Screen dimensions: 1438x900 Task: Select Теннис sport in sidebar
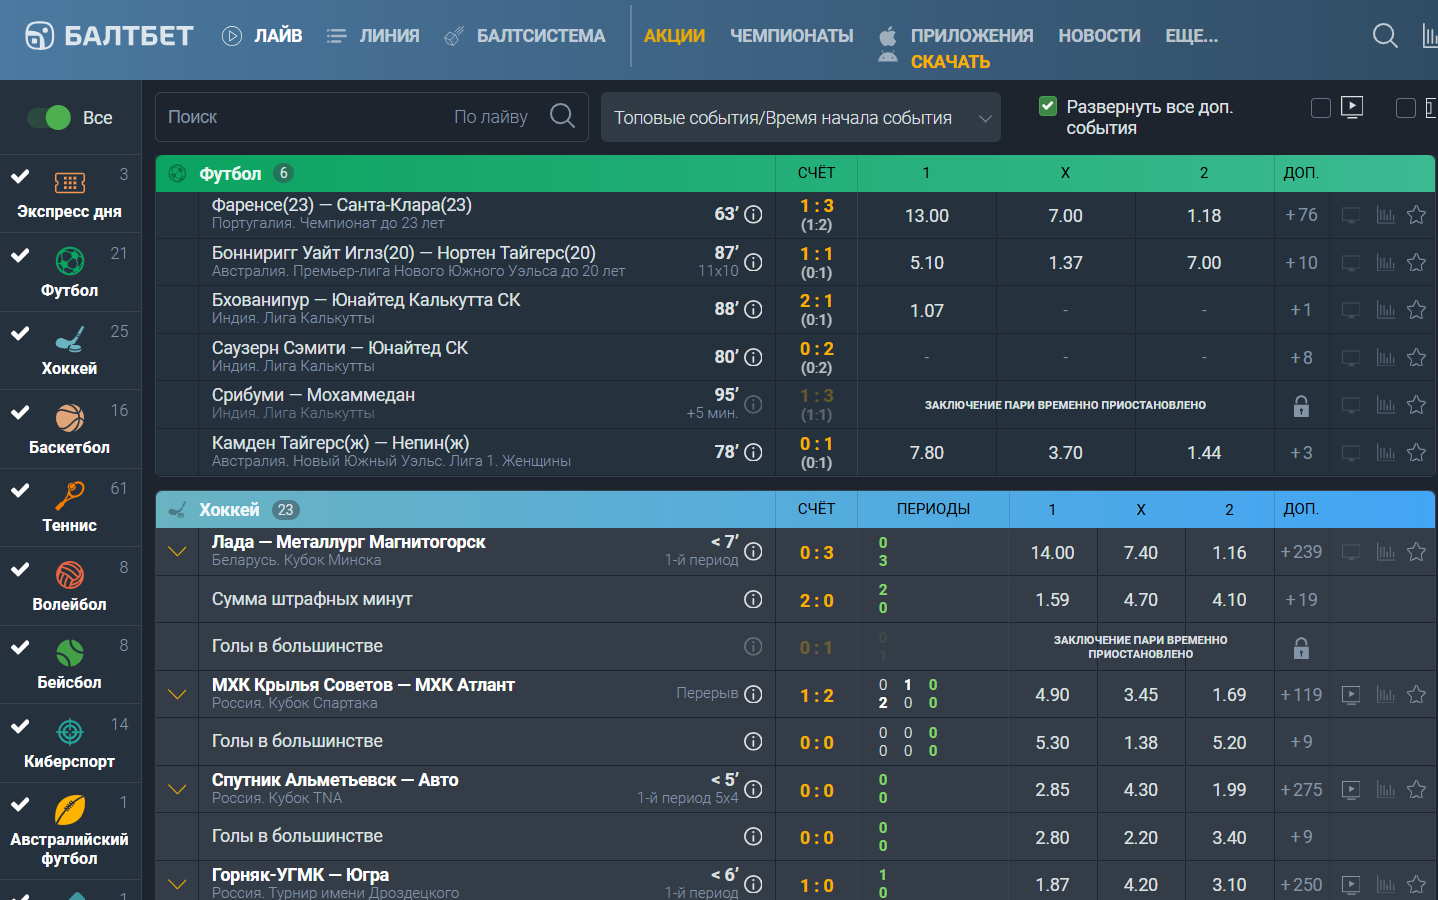click(69, 507)
